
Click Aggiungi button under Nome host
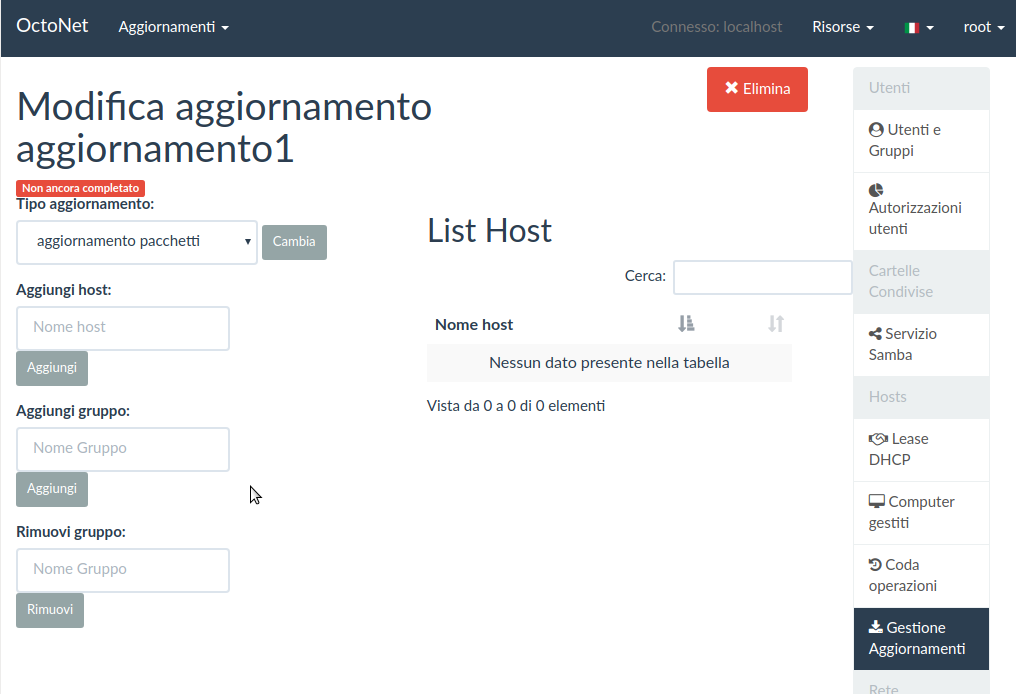(52, 368)
